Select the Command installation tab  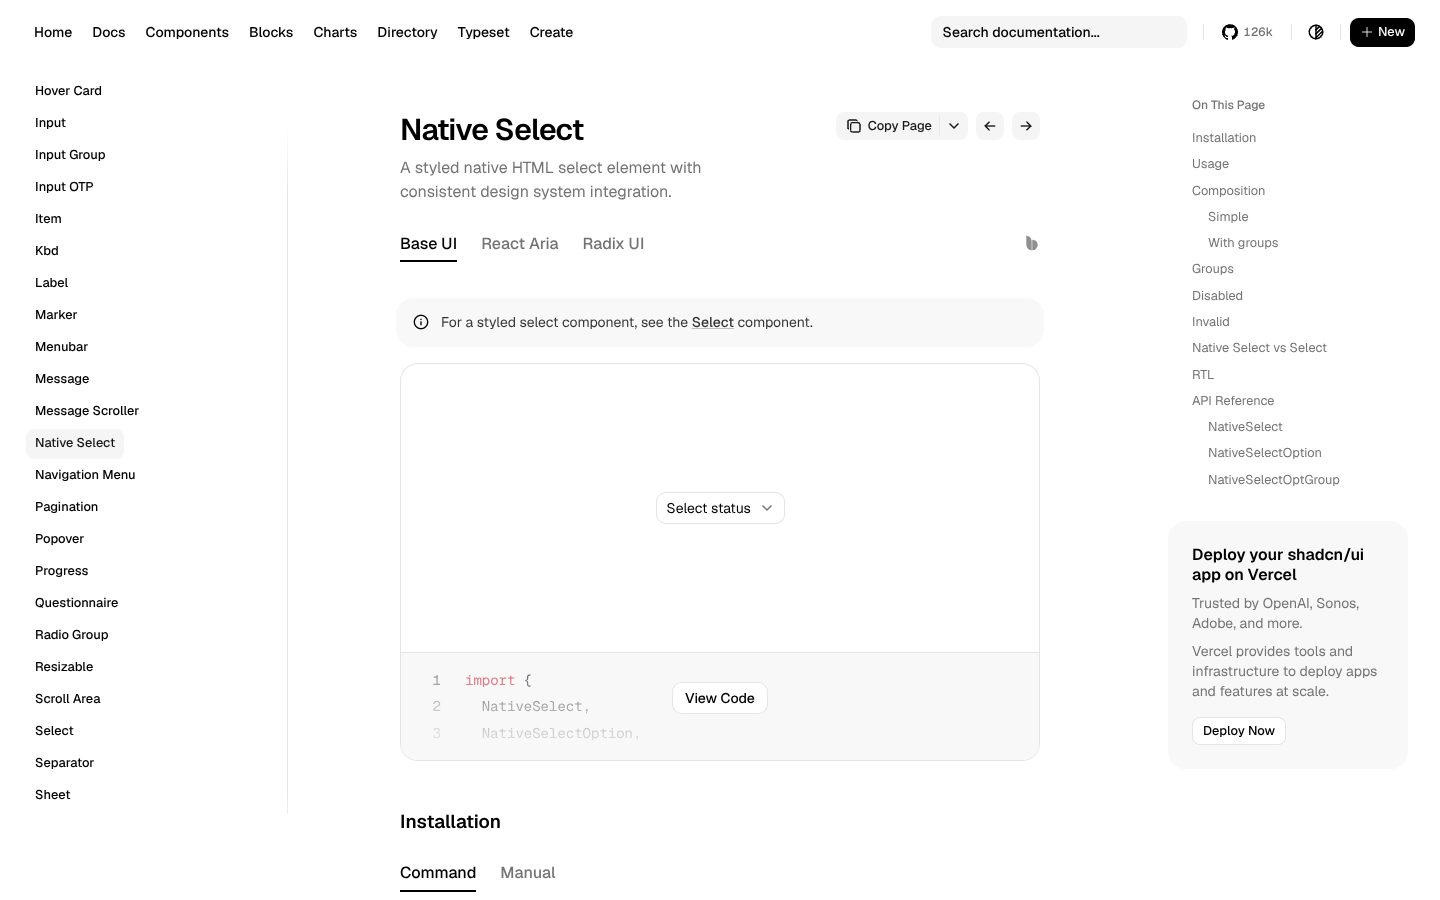pyautogui.click(x=438, y=873)
